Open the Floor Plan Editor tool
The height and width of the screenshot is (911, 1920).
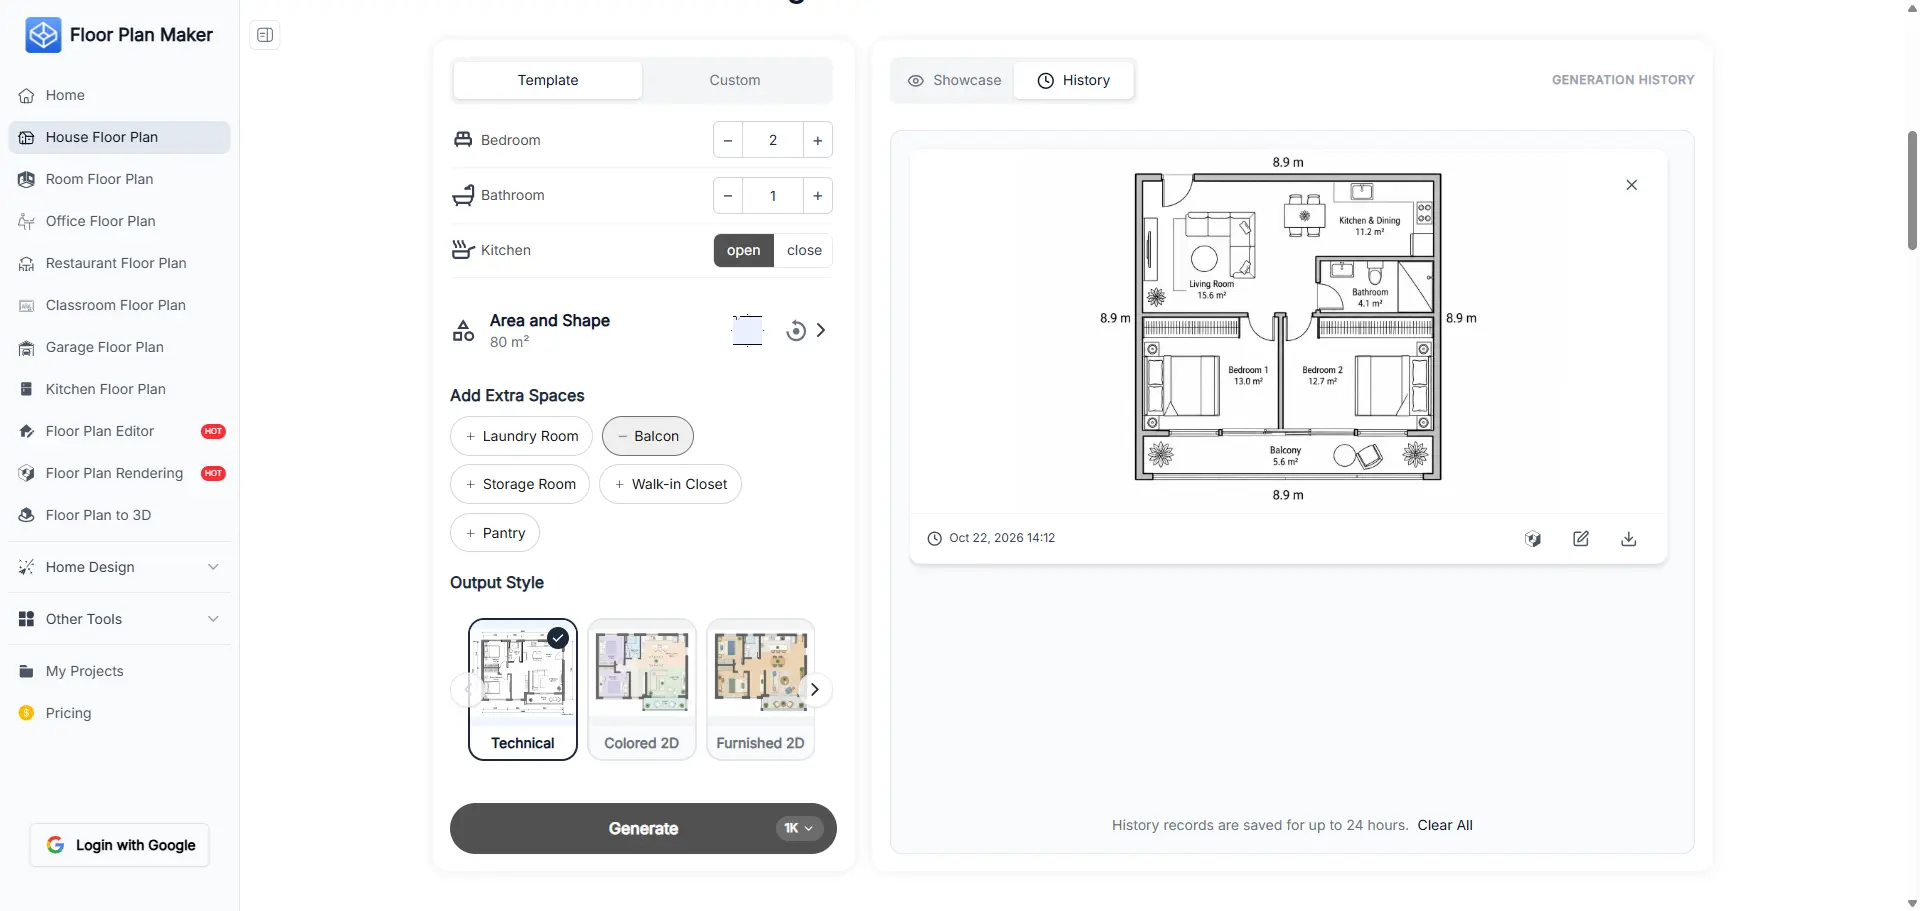tap(119, 431)
